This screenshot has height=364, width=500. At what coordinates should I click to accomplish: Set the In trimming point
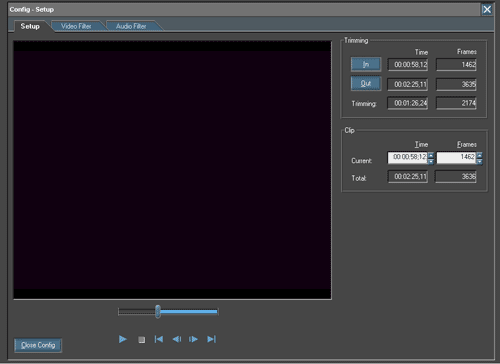tap(366, 64)
